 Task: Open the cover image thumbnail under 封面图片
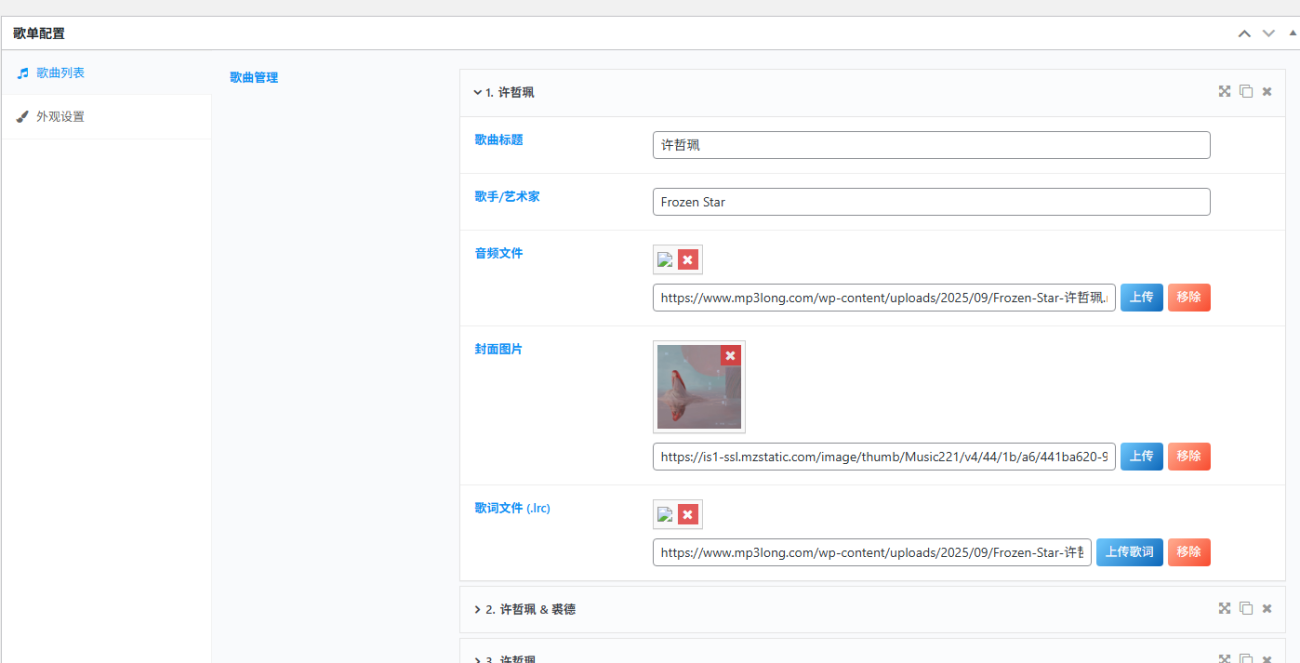[699, 387]
